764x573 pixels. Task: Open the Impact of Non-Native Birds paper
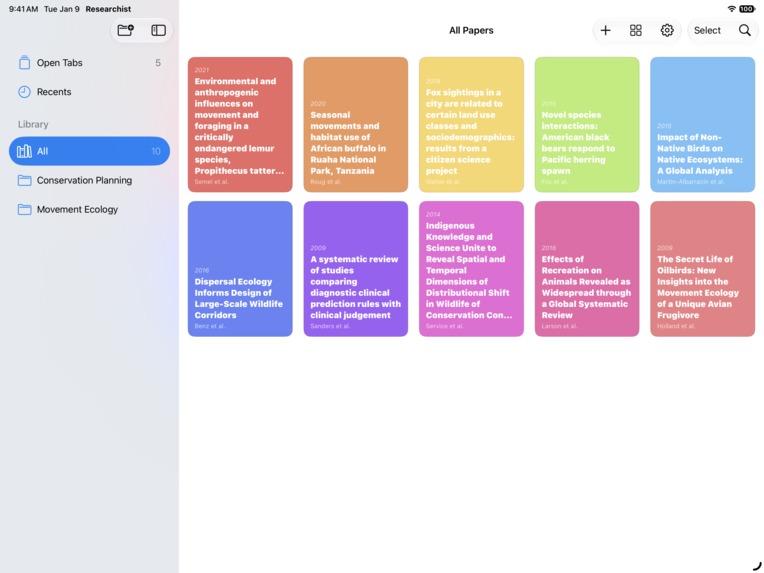[703, 125]
